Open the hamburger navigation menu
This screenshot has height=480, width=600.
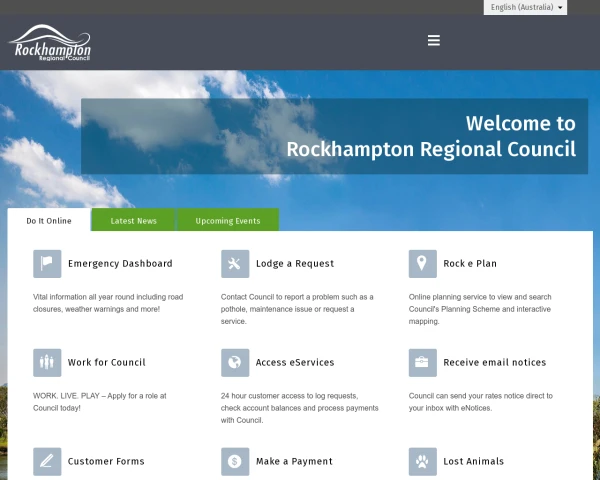tap(434, 41)
